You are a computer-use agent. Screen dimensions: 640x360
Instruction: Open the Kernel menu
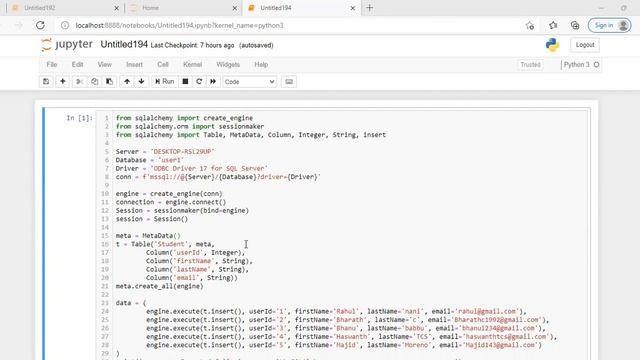pos(192,64)
